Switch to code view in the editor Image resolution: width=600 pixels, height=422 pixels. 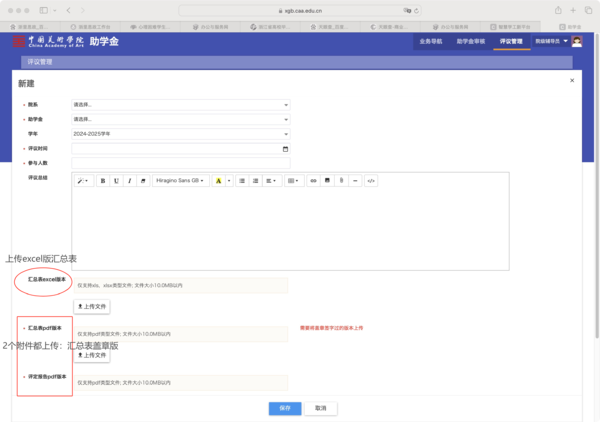click(x=370, y=181)
